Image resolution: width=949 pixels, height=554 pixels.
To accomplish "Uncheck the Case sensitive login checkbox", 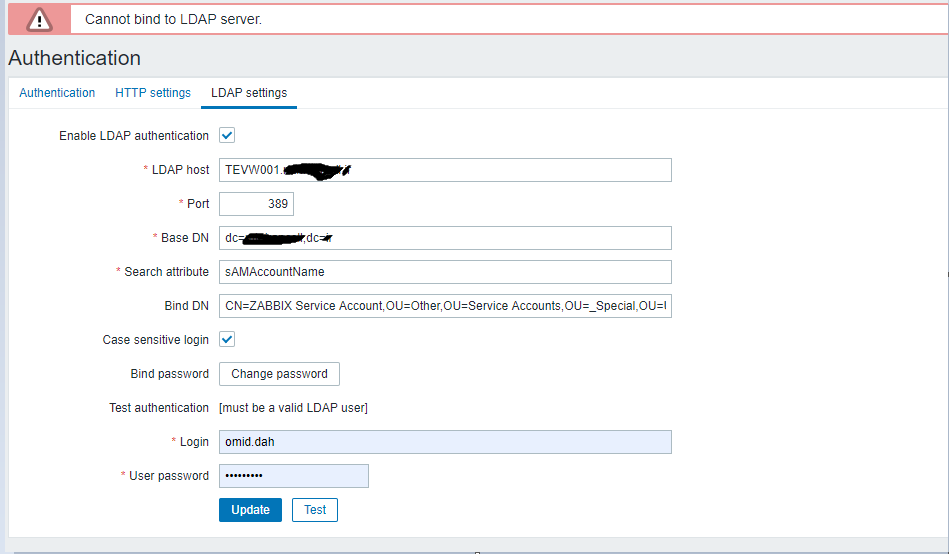I will click(x=227, y=340).
